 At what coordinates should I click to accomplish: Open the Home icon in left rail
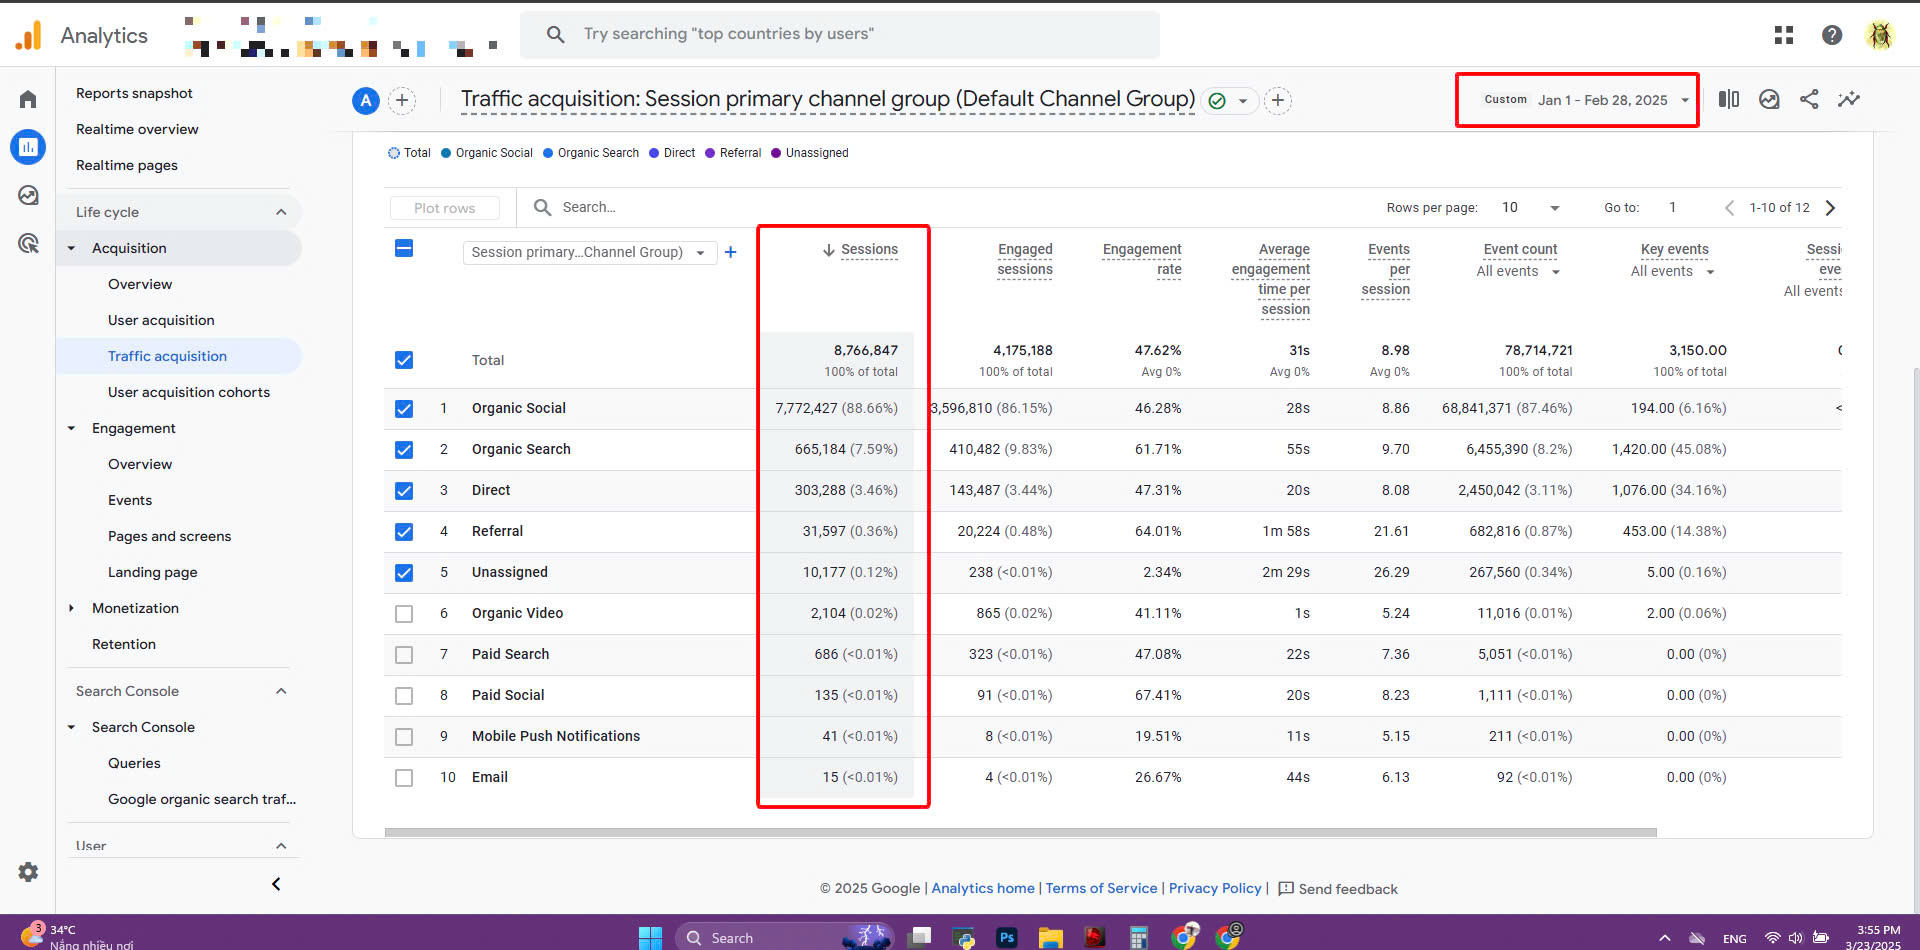pyautogui.click(x=28, y=99)
